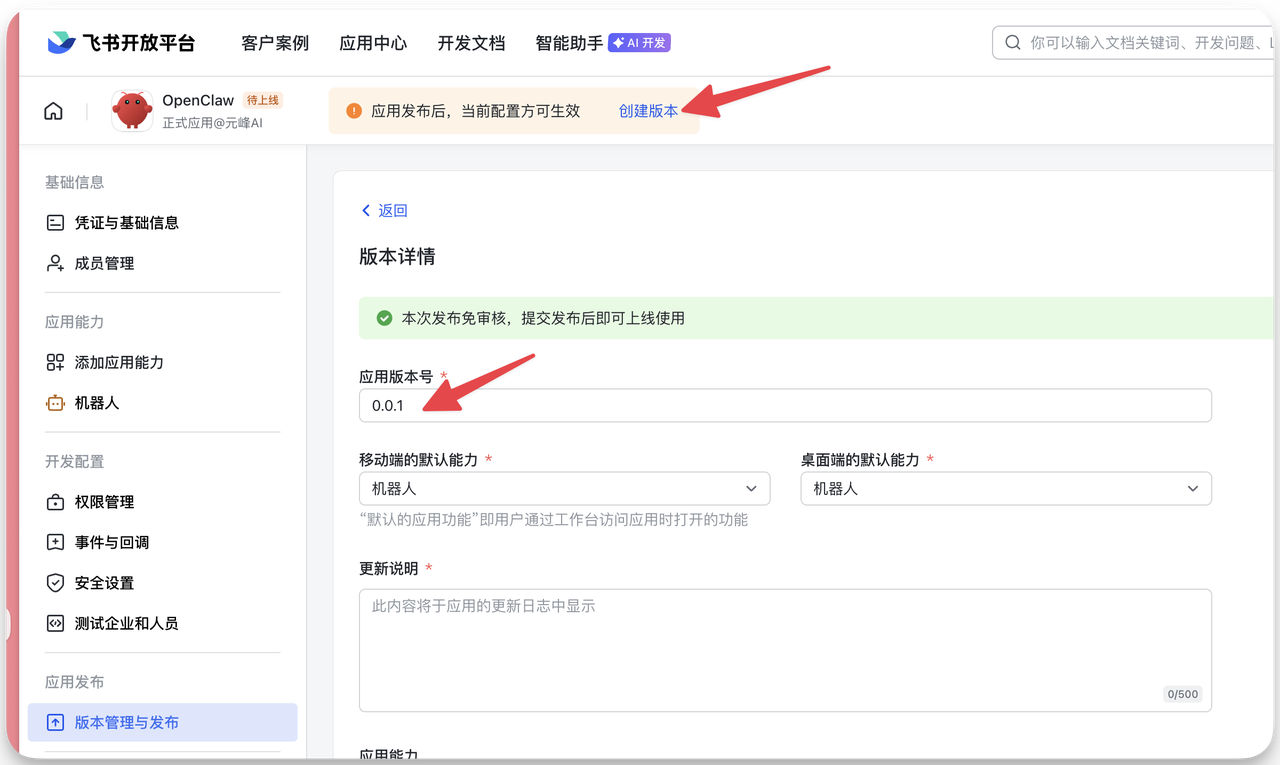Click the 创建版本 link
The image size is (1280, 765).
point(648,111)
